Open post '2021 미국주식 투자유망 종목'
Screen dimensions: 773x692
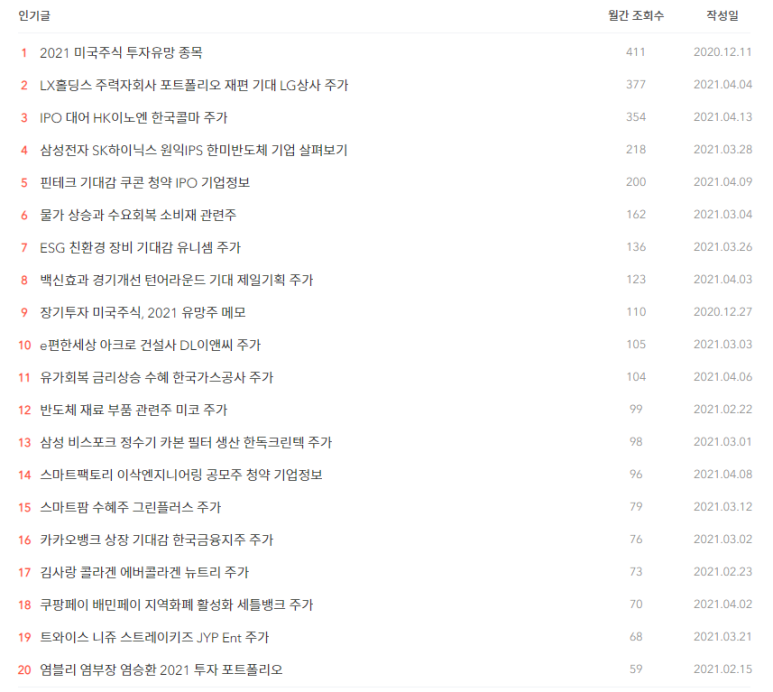121,53
